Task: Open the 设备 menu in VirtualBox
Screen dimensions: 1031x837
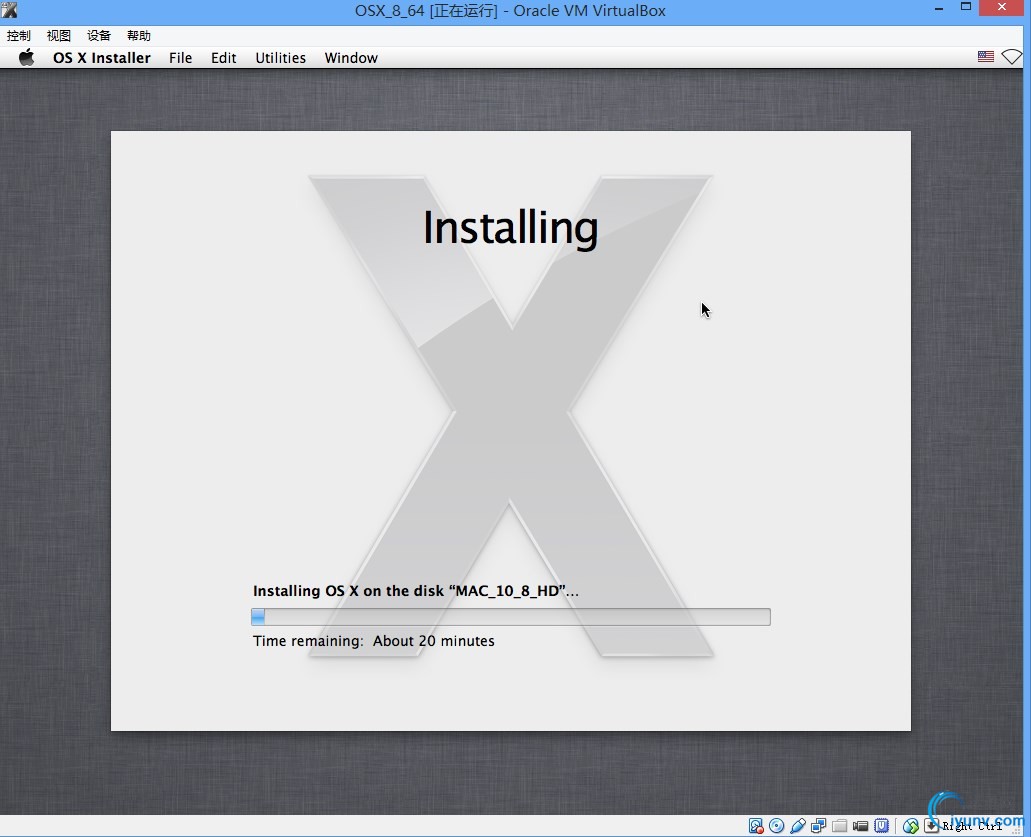Action: tap(99, 36)
